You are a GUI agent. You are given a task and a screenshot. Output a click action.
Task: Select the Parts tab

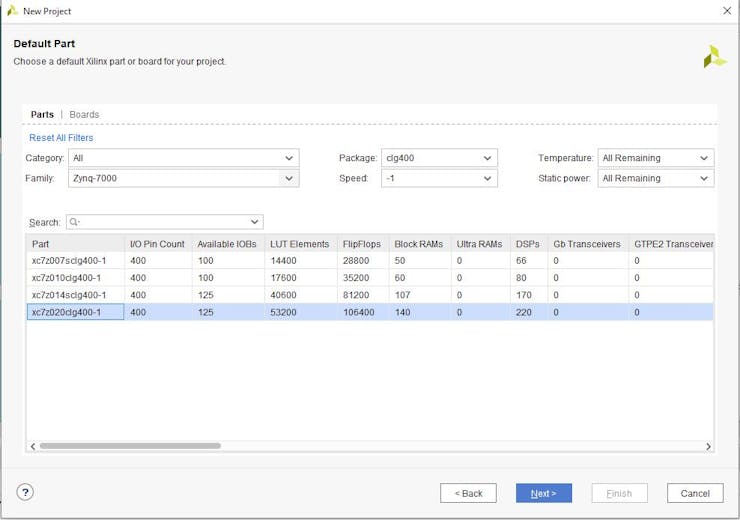(42, 115)
